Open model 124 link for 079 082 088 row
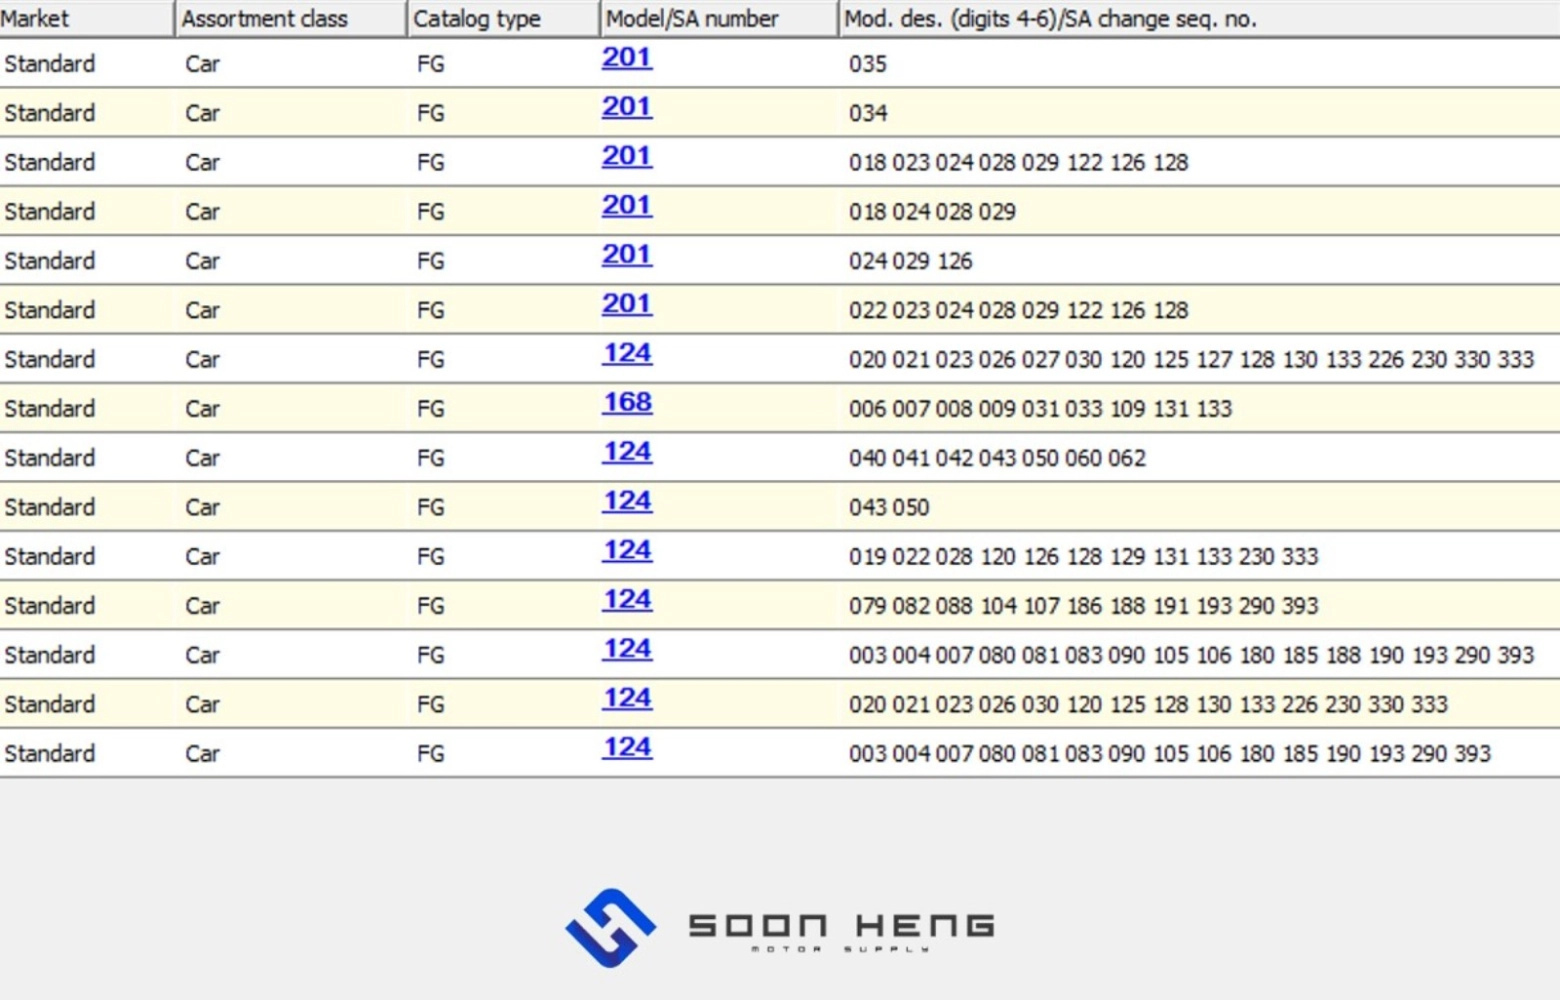 coord(627,599)
